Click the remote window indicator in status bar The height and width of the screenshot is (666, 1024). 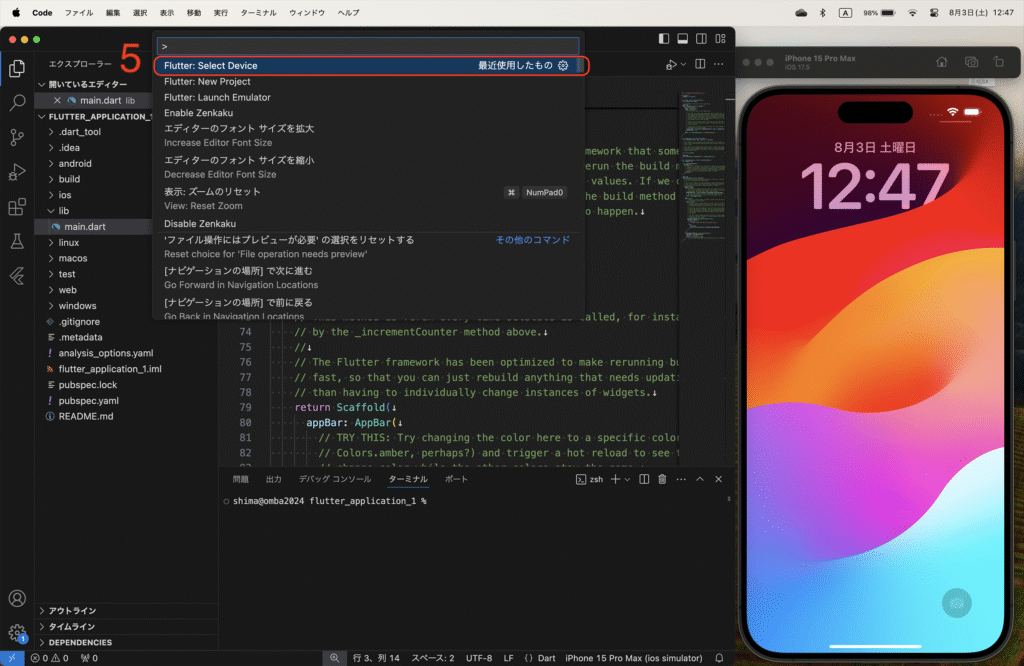[x=12, y=658]
